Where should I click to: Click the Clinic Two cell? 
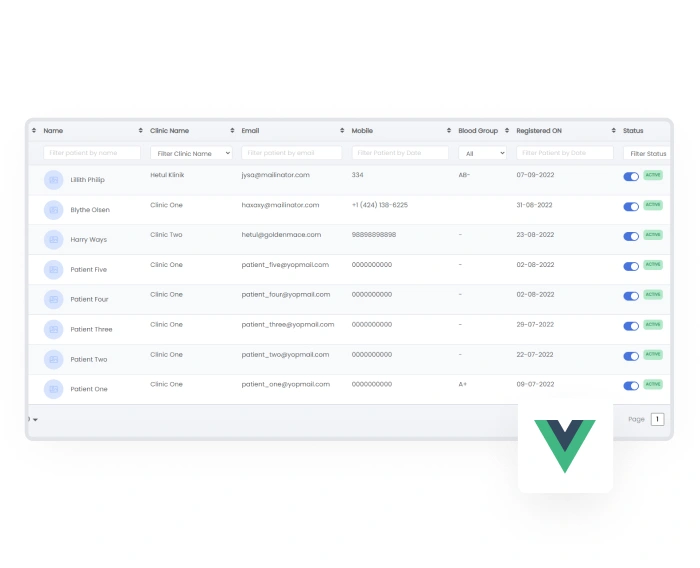coord(166,235)
